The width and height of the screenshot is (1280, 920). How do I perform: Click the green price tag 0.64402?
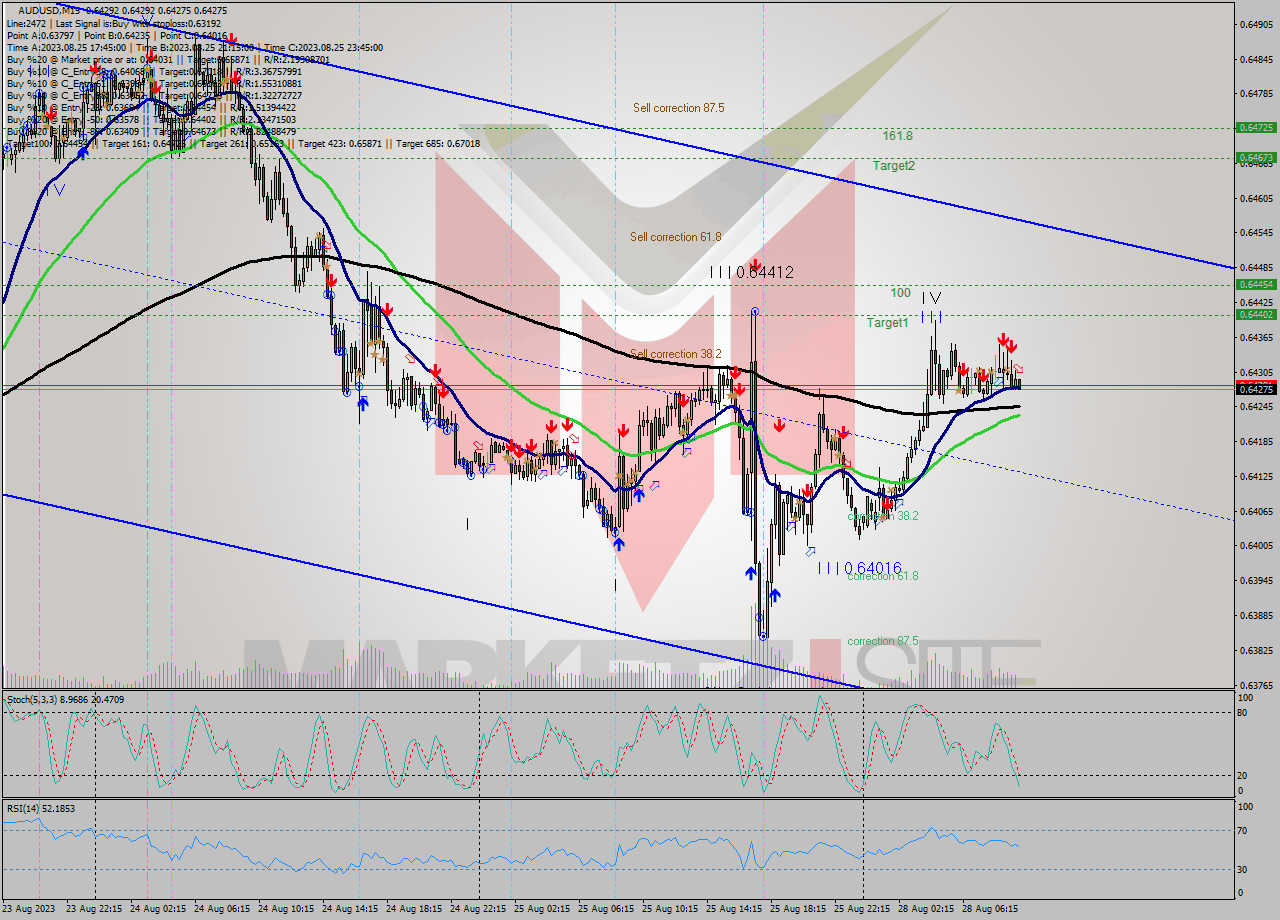(x=1256, y=315)
